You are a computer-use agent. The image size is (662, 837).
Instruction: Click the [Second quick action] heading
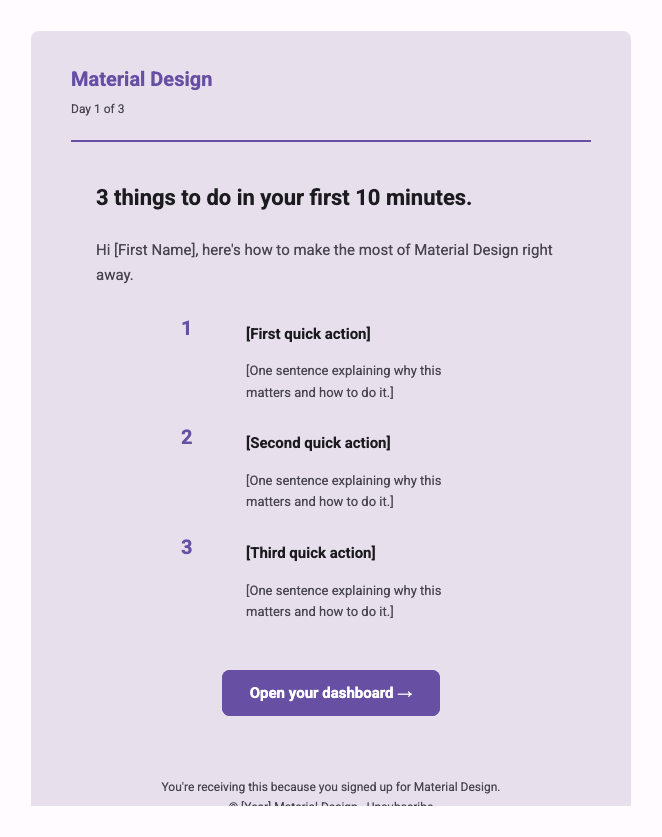318,443
